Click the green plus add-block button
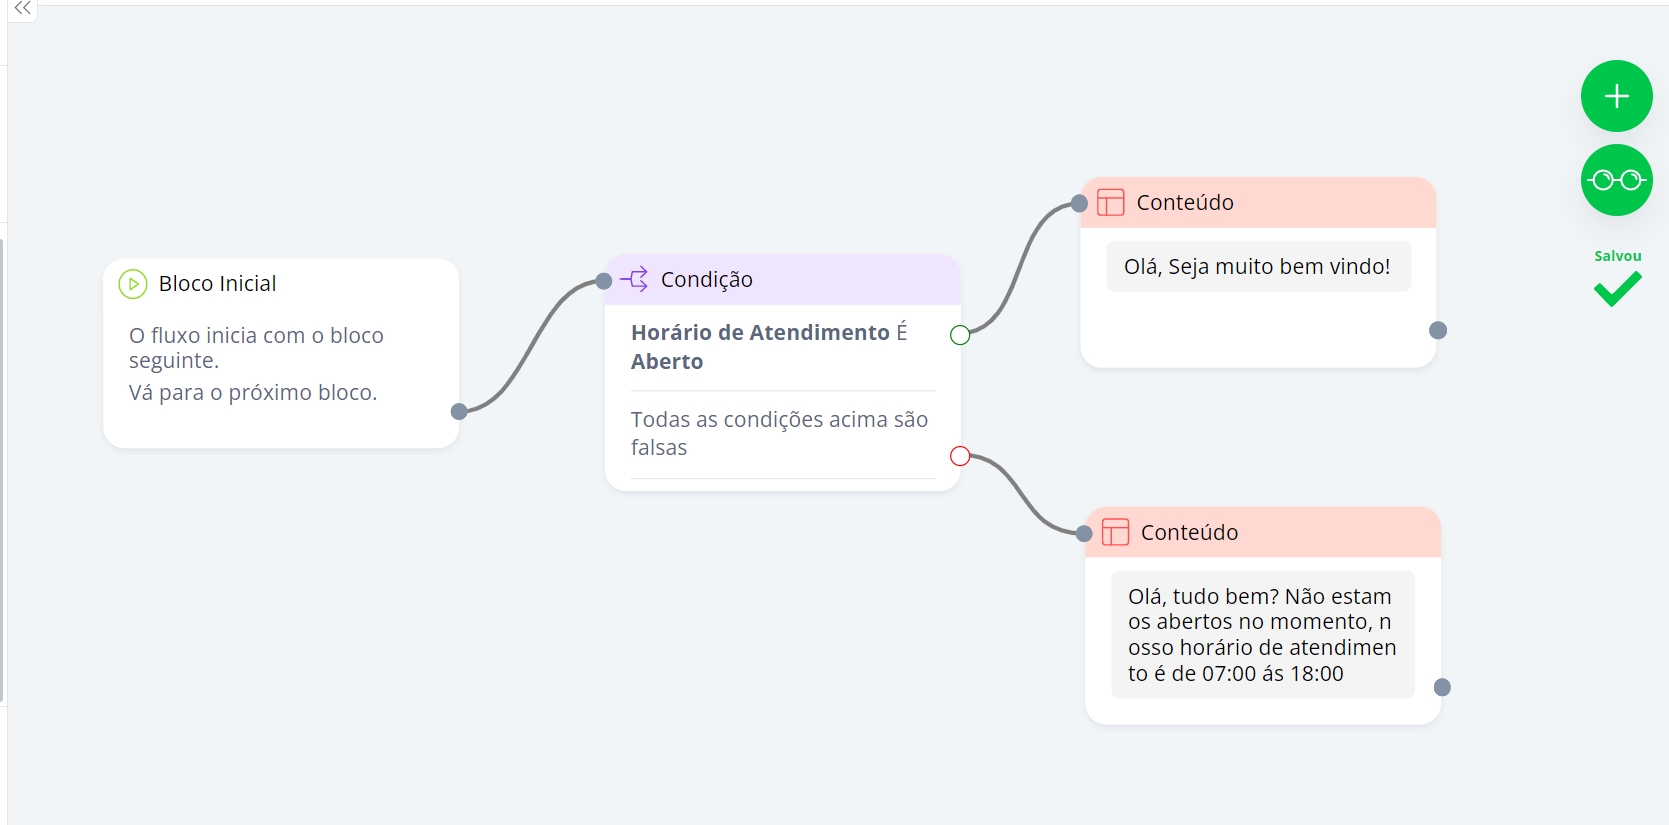The height and width of the screenshot is (825, 1669). (1616, 96)
